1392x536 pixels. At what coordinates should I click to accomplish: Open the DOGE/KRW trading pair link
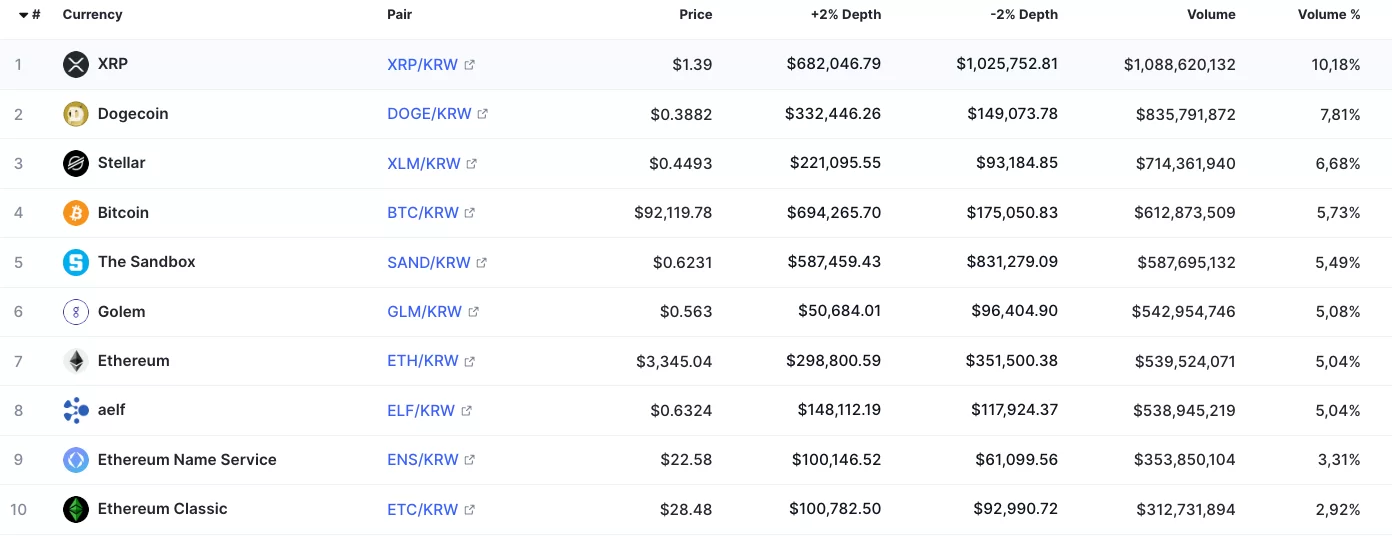point(428,114)
